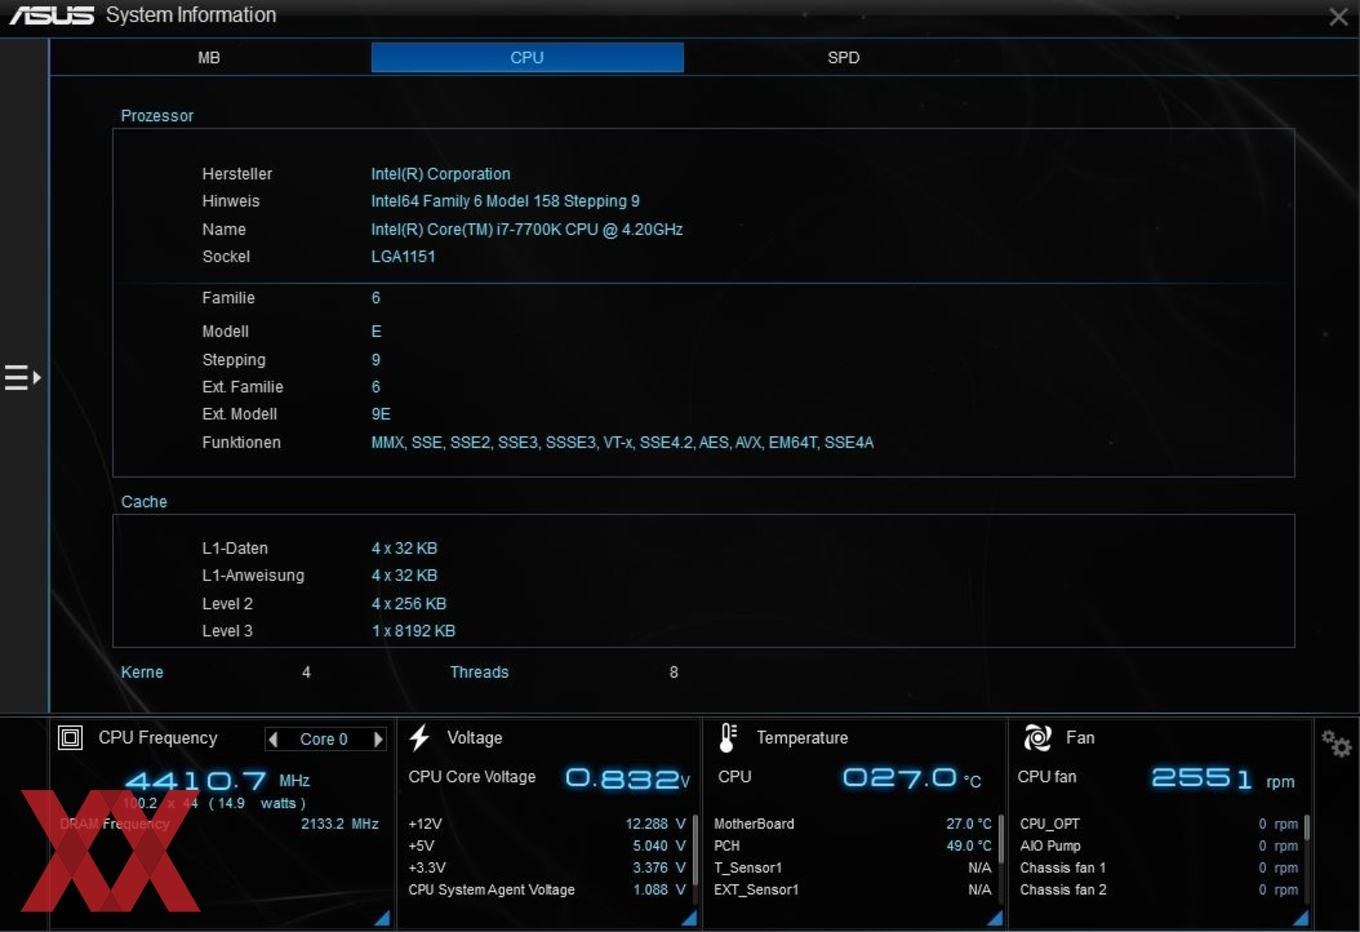Click the MotherBoard temperature row
The height and width of the screenshot is (932, 1360).
(853, 824)
